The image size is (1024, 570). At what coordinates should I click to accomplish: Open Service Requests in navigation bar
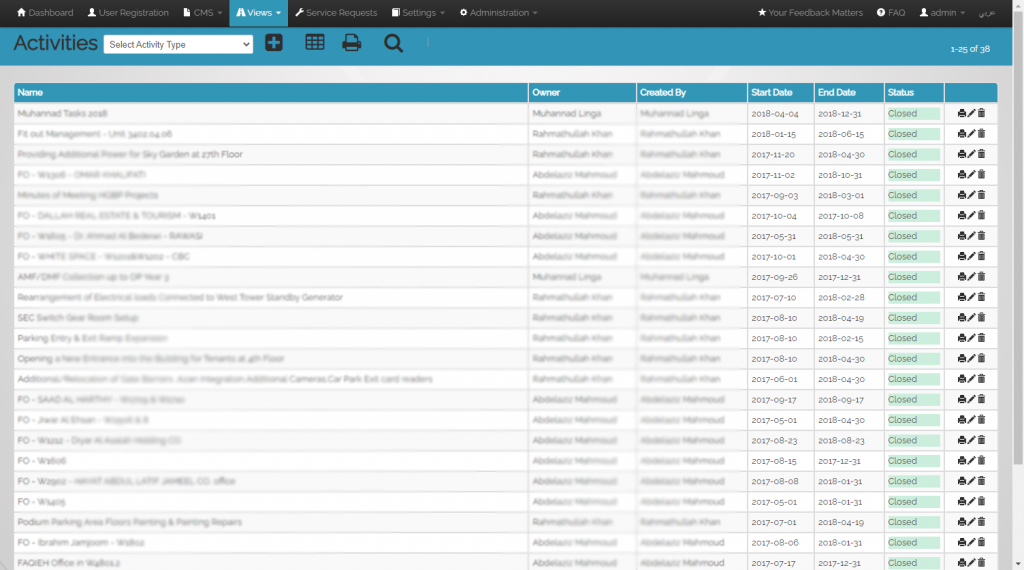(336, 13)
